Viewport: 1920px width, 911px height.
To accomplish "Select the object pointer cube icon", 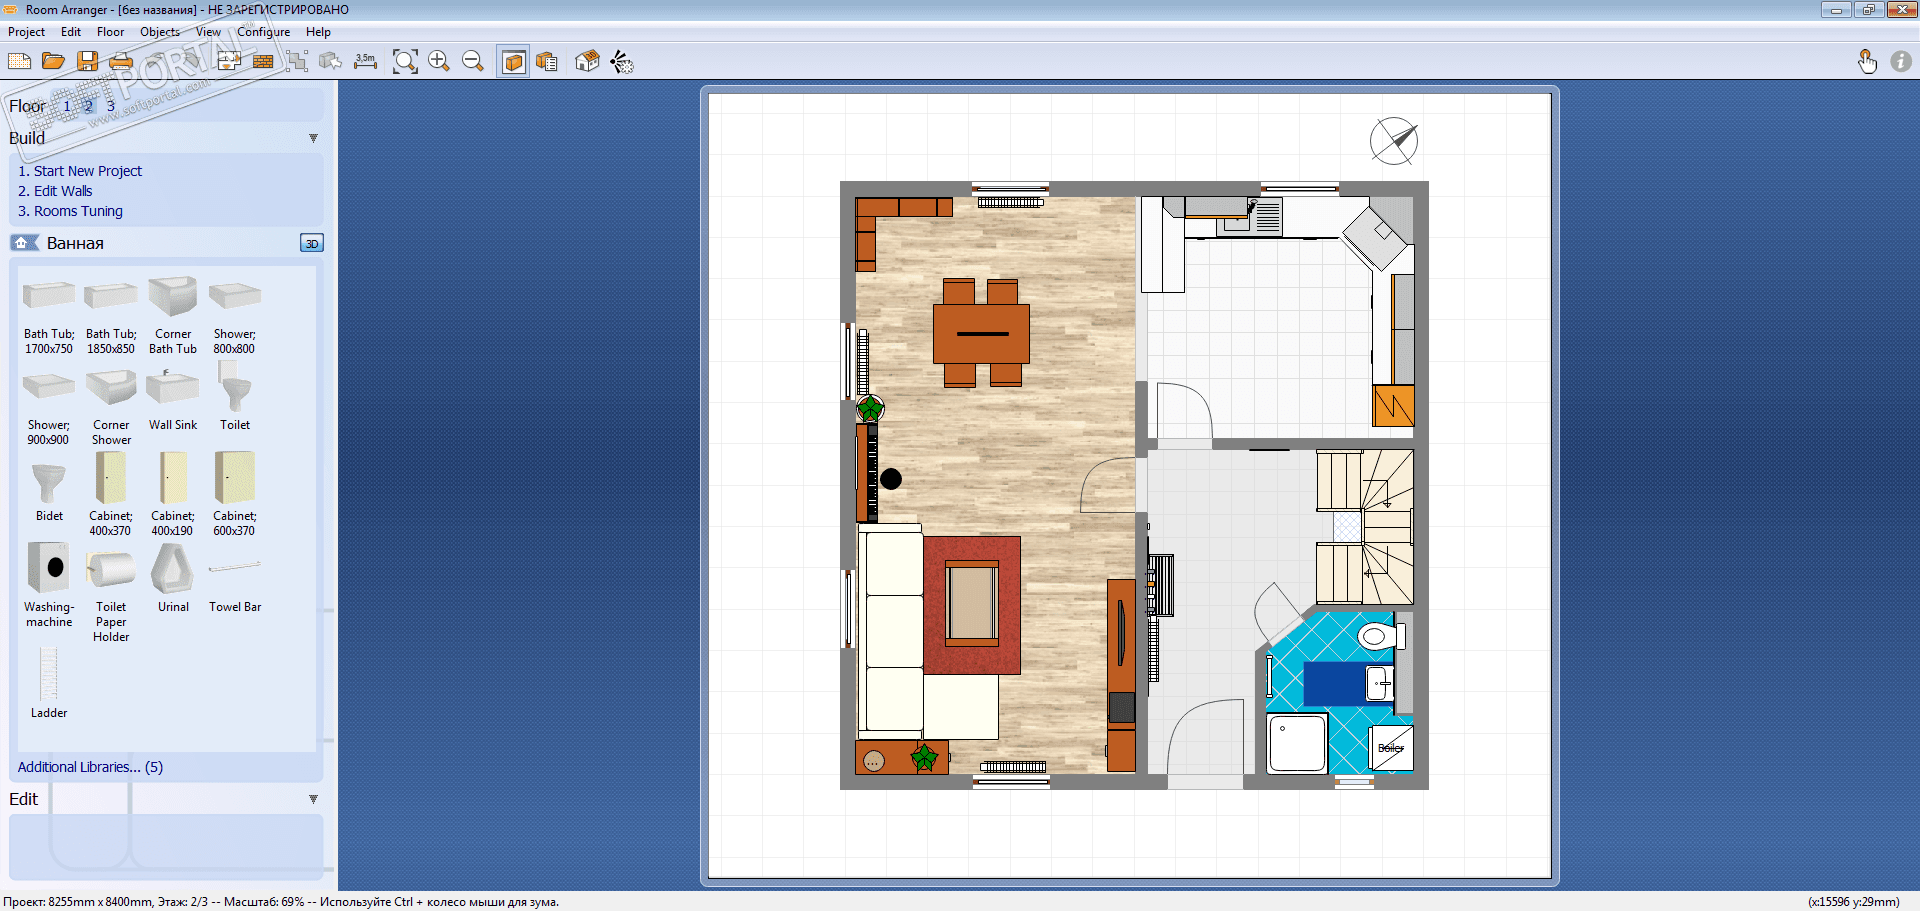I will [330, 62].
